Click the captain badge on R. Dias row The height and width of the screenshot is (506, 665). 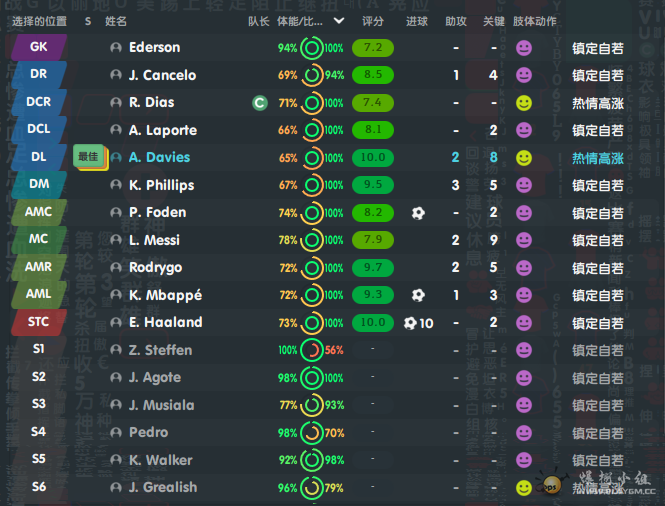[x=259, y=102]
